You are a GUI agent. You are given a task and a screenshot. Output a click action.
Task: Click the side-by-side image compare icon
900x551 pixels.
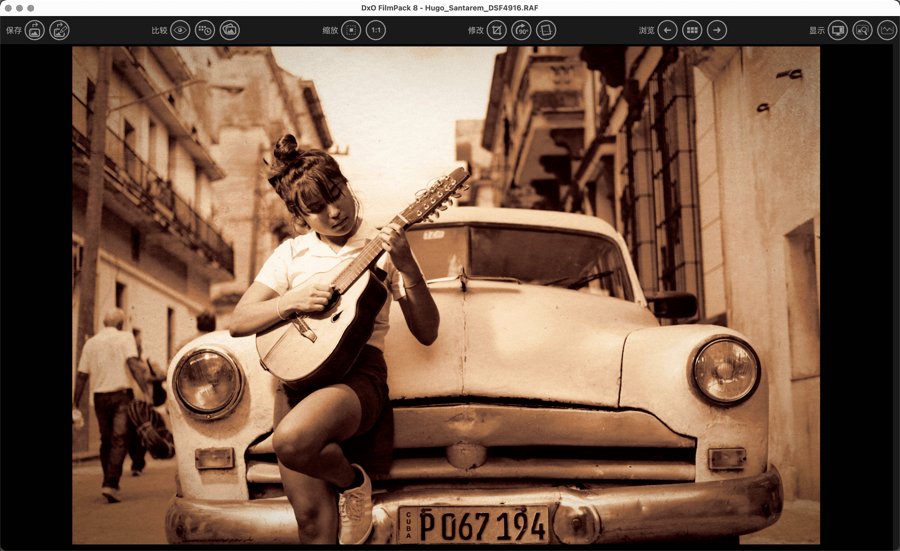point(230,31)
